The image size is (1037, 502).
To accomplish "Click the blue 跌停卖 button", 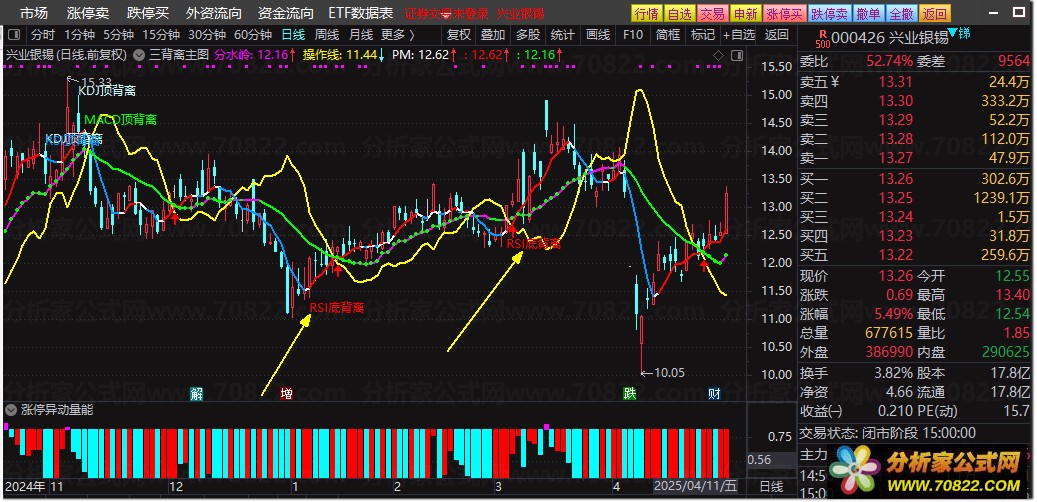I will [829, 13].
